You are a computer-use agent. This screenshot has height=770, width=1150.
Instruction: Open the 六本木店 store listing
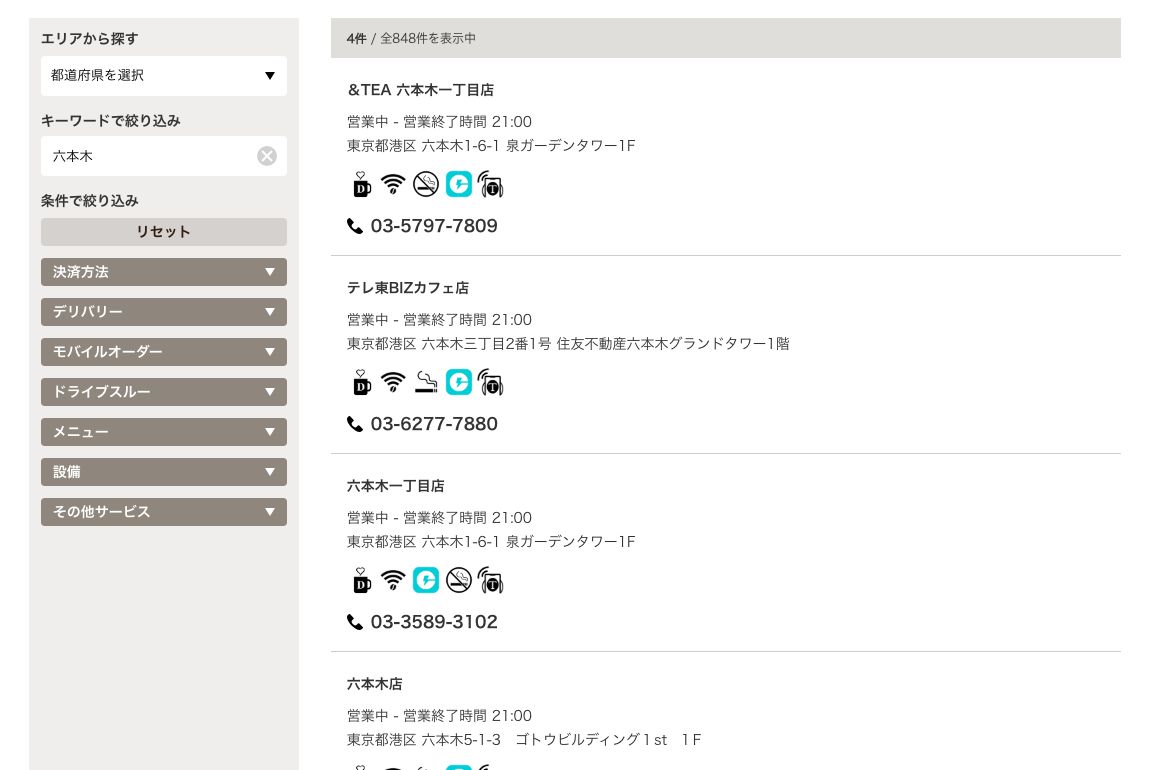375,684
